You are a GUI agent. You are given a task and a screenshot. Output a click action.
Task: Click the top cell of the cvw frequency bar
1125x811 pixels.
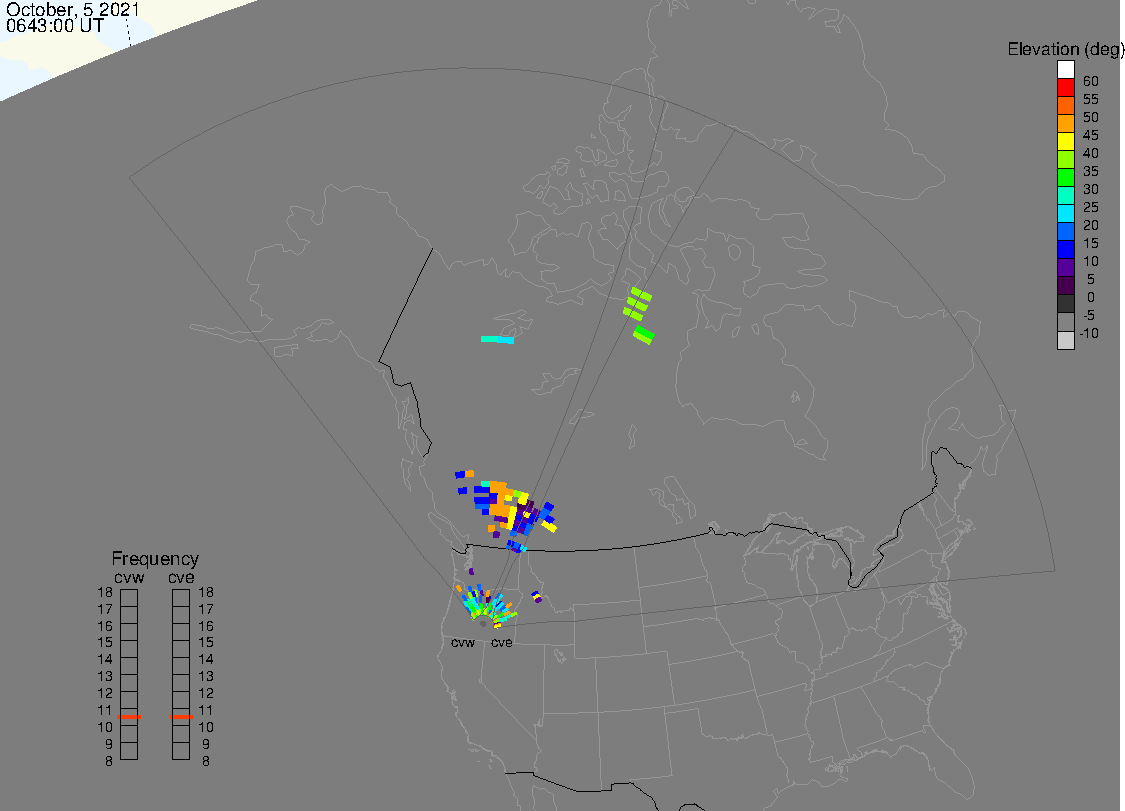click(x=129, y=598)
